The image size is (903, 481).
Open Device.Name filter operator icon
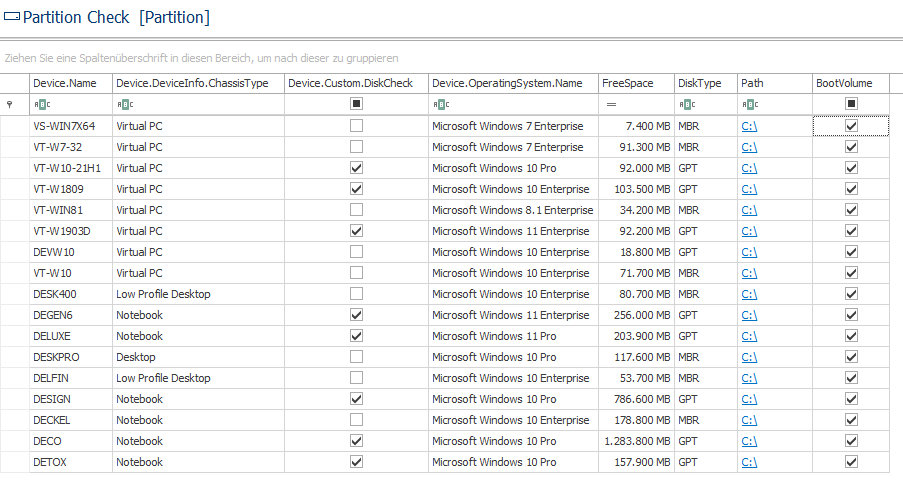pos(42,104)
